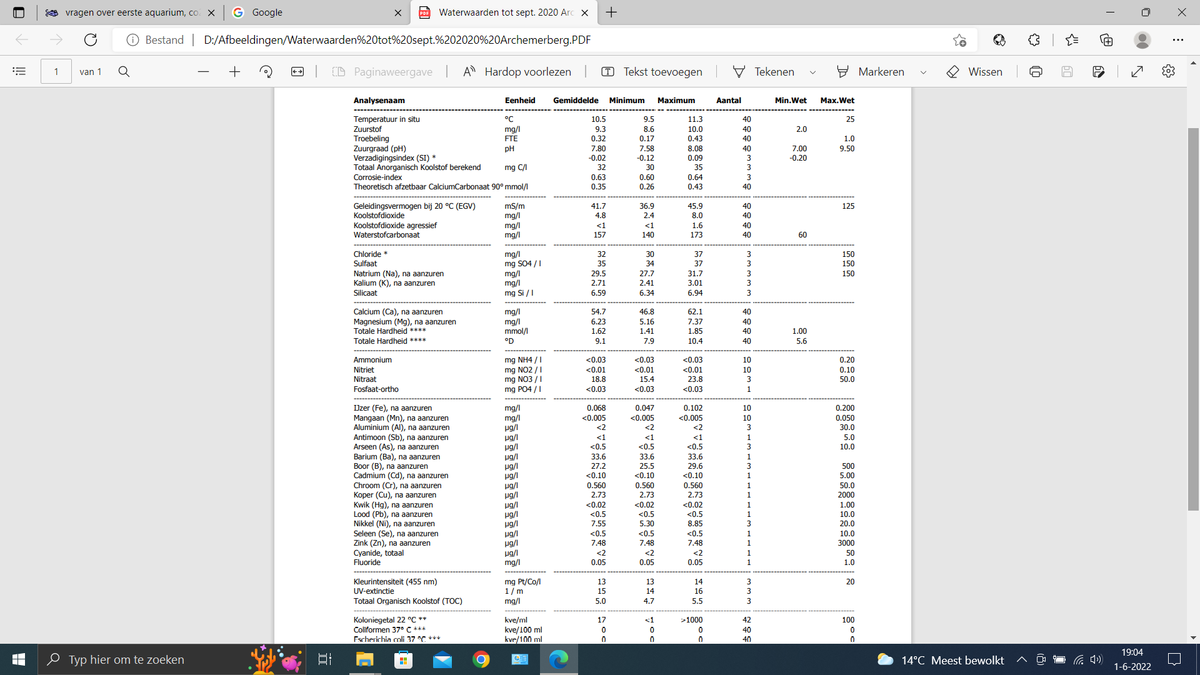
Task: Open the browser profile avatar
Action: pyautogui.click(x=1143, y=40)
